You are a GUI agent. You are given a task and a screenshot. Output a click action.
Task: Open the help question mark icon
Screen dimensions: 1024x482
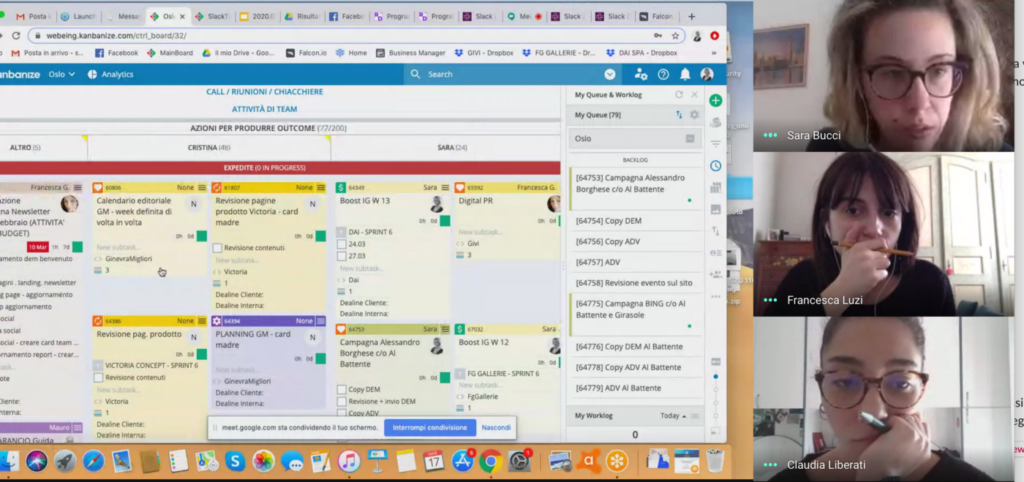[x=663, y=74]
